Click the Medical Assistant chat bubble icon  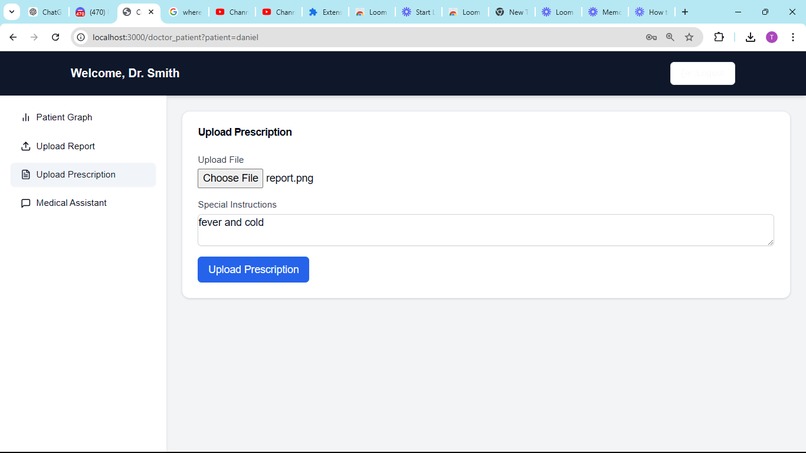pyautogui.click(x=26, y=203)
